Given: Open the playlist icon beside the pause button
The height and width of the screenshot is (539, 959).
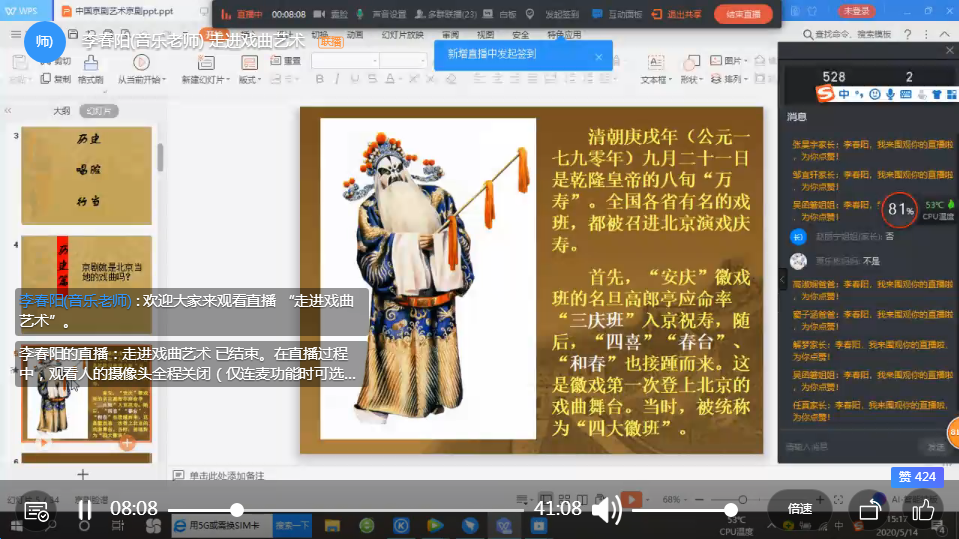Looking at the screenshot, I should click(36, 511).
